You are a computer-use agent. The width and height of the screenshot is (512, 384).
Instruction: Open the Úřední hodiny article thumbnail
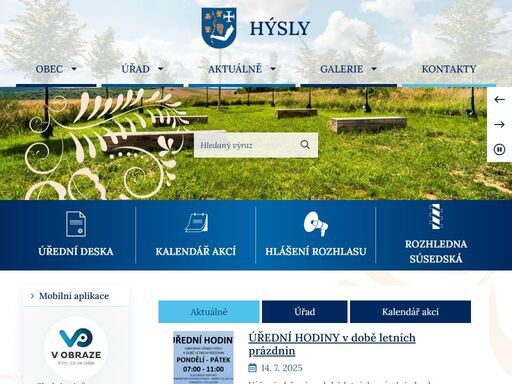(x=203, y=357)
